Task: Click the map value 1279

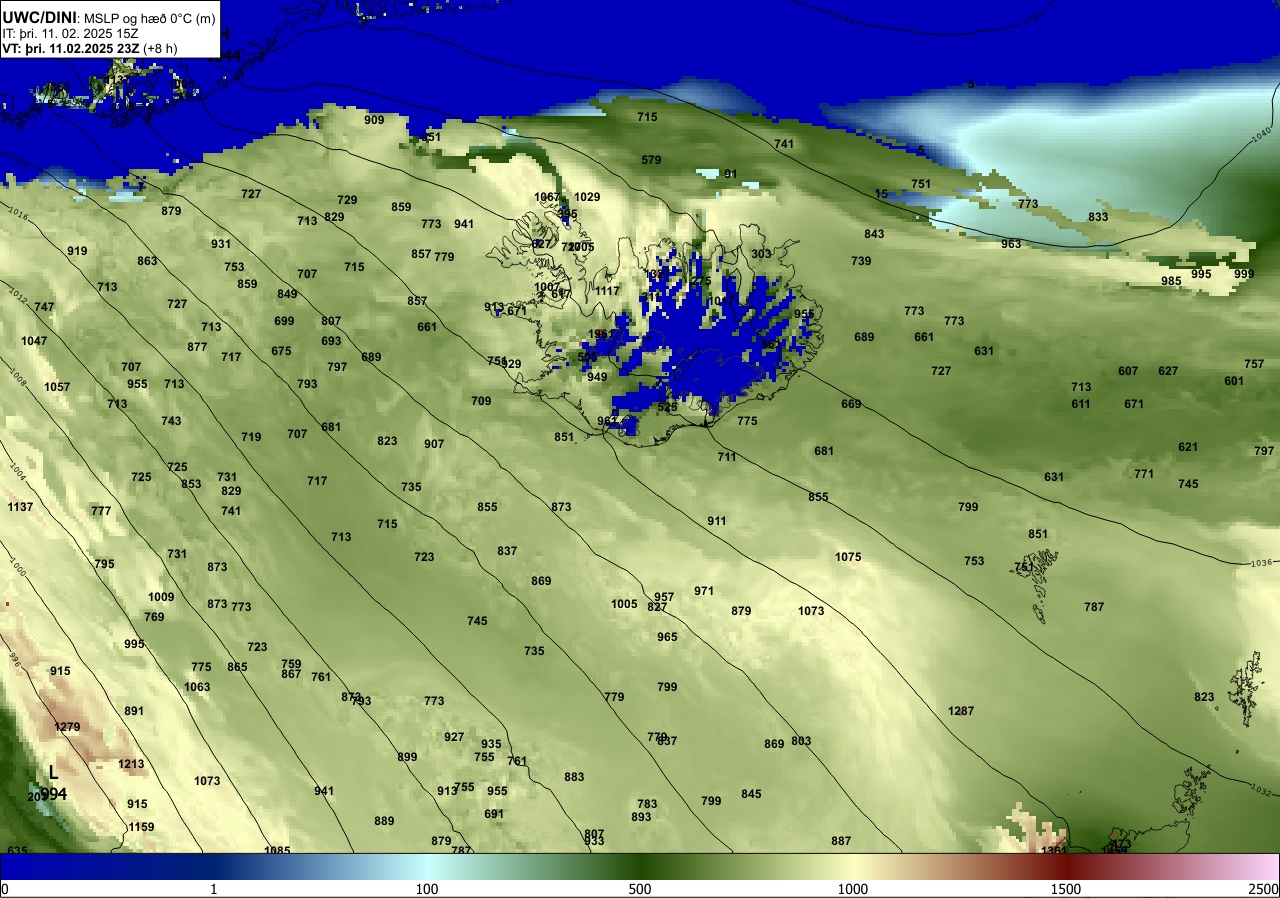Action: pyautogui.click(x=67, y=727)
